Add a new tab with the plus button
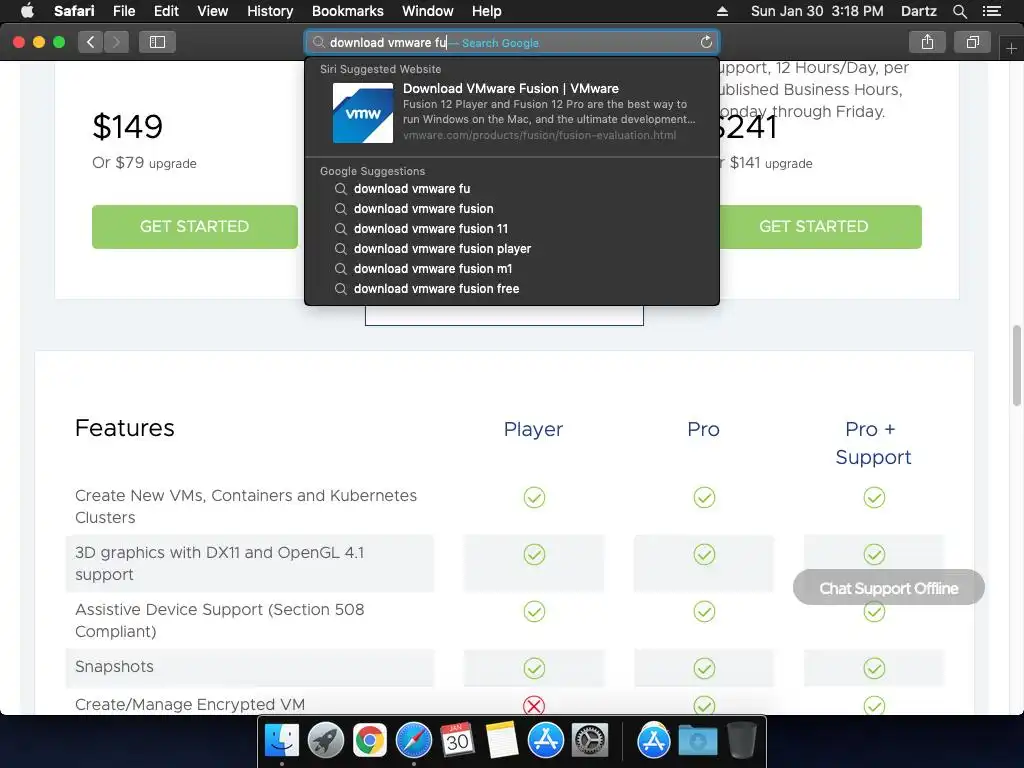This screenshot has height=768, width=1024. click(x=1011, y=48)
